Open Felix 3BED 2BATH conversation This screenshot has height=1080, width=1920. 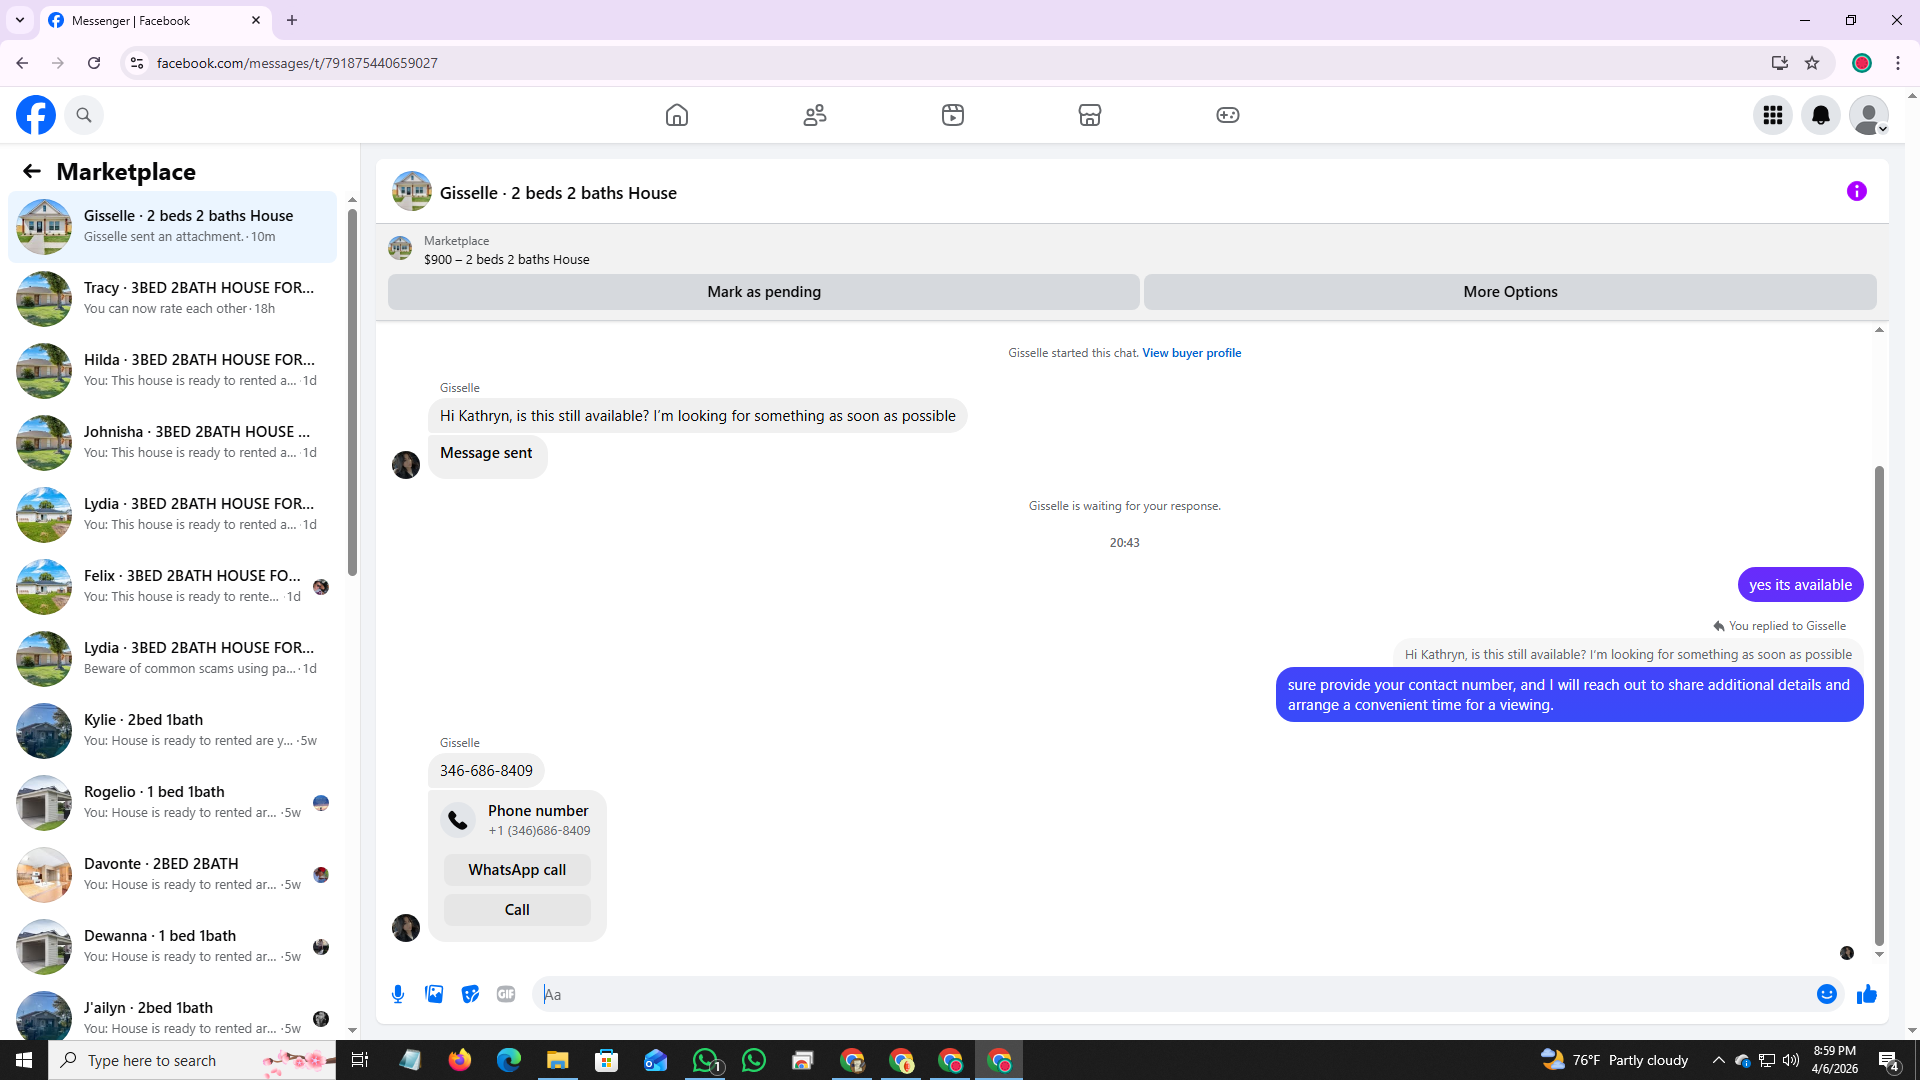point(173,587)
